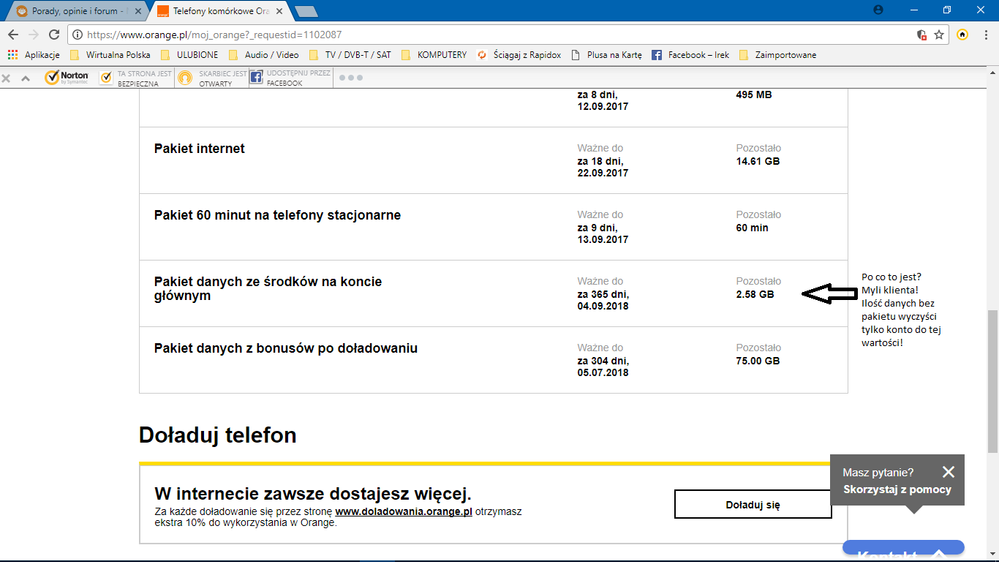Screen dimensions: 999x562
Task: Open the Chrome user profile icon
Action: pos(879,10)
